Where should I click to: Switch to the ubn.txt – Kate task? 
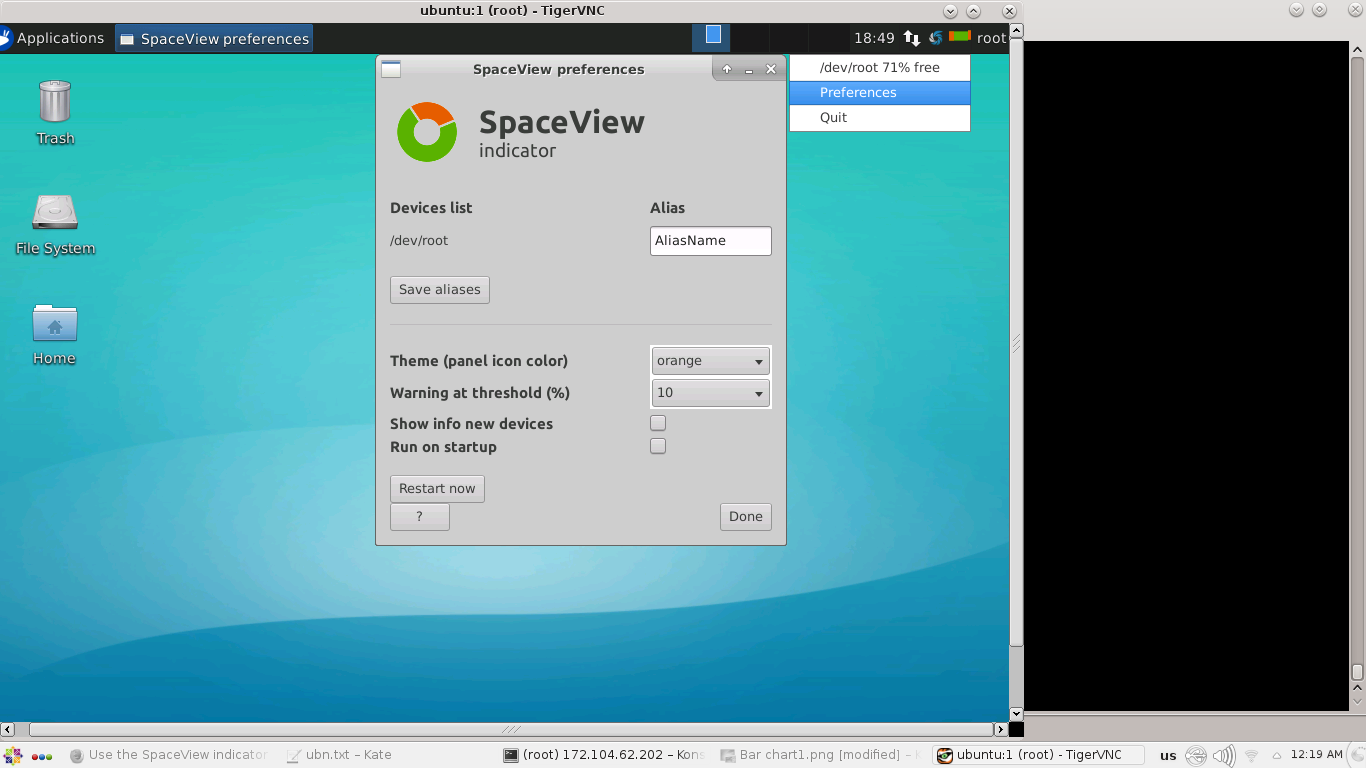click(x=339, y=755)
